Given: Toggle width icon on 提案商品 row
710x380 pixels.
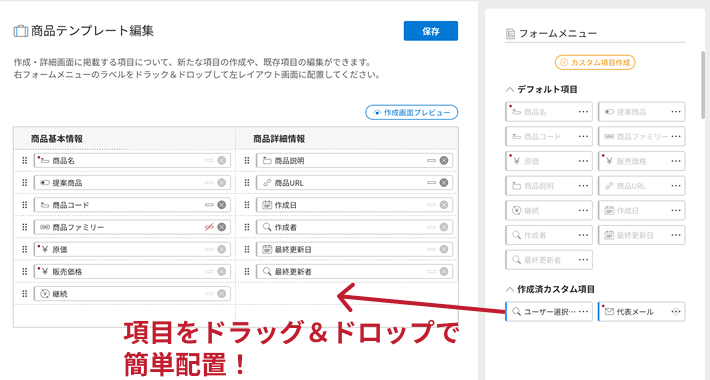Looking at the screenshot, I should coord(209,183).
